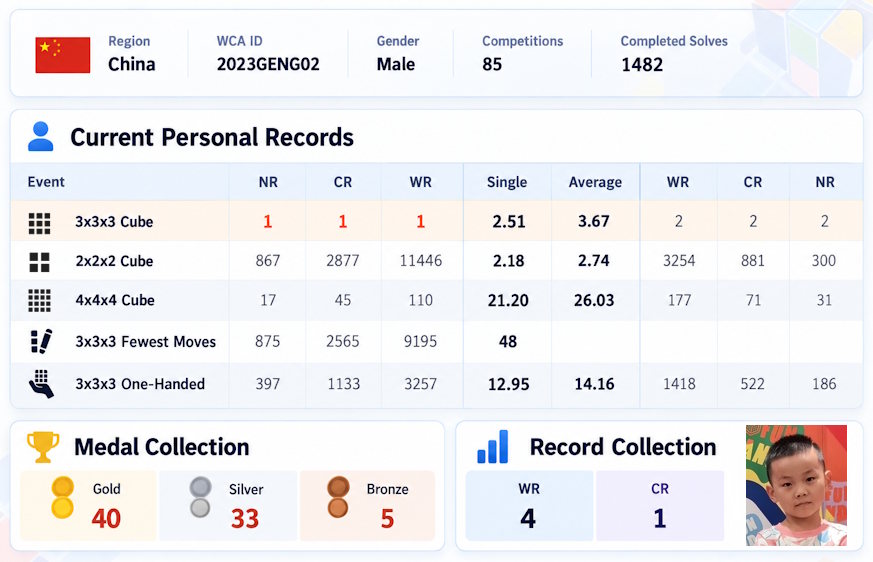873x562 pixels.
Task: Click the silver medal coins icon
Action: pyautogui.click(x=200, y=497)
